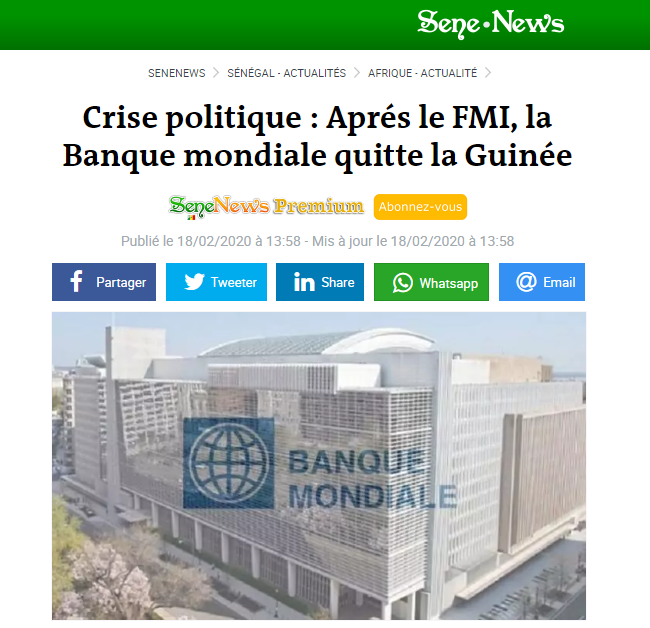Open Afrique - Actualité breadcrumb
This screenshot has width=650, height=628.
pos(422,73)
